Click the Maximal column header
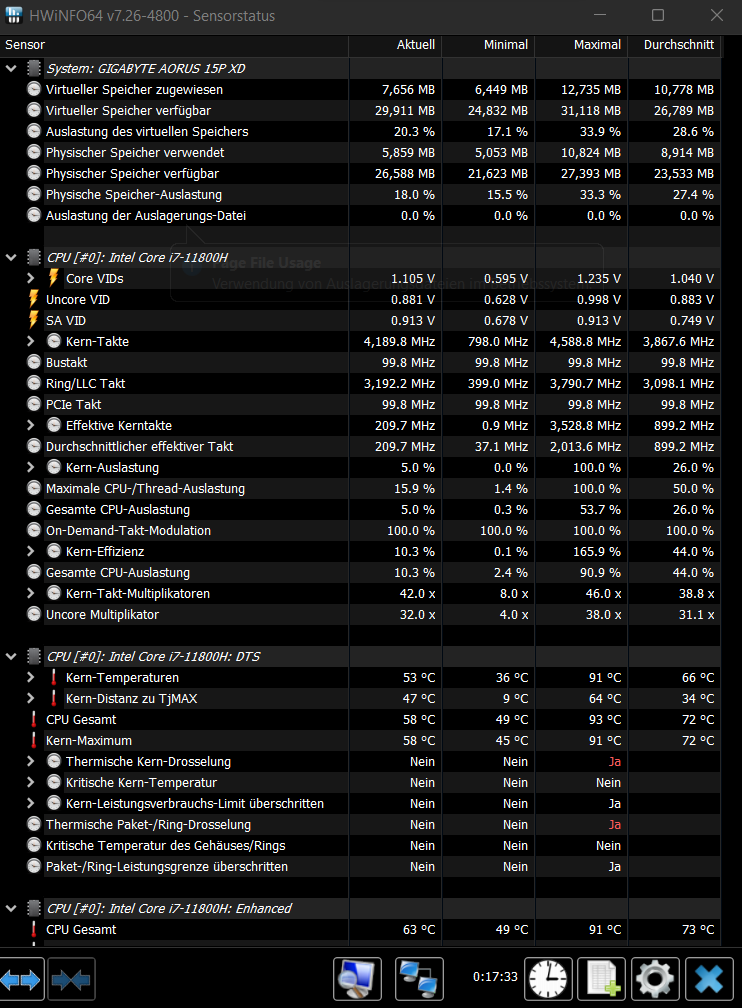The width and height of the screenshot is (742, 1008). (581, 44)
